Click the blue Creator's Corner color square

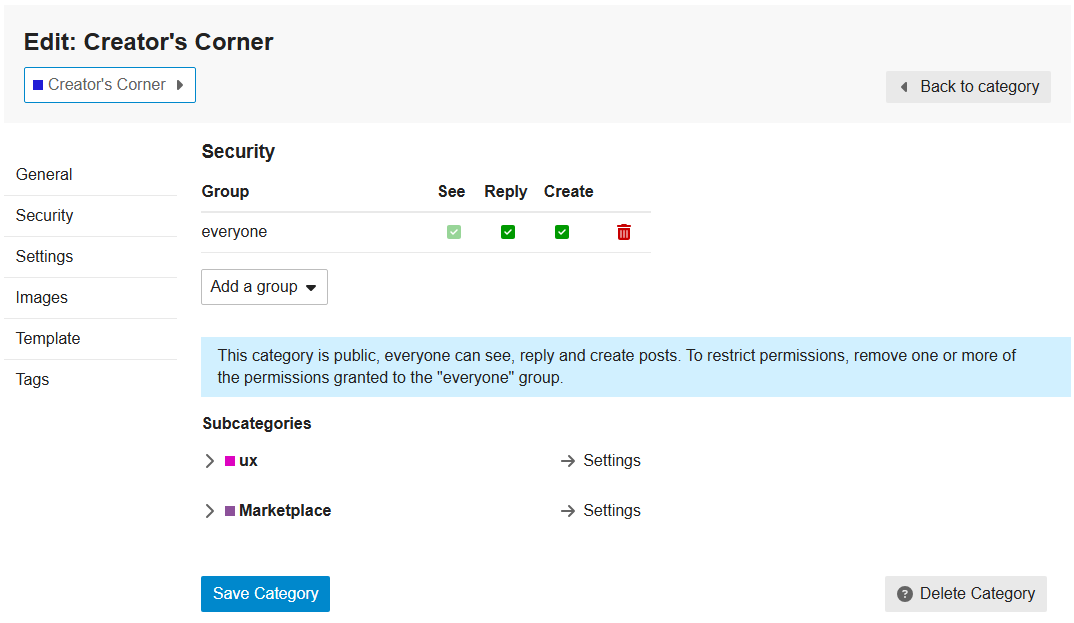(x=38, y=85)
